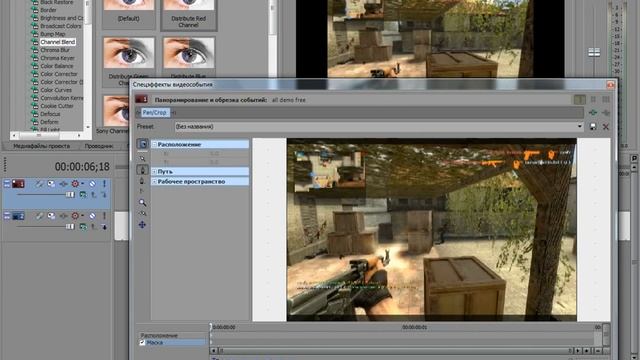
Task: Toggle Mute on video track 2
Action: tap(93, 216)
